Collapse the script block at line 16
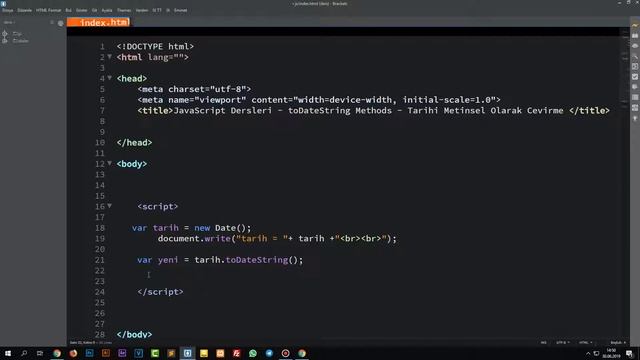Image resolution: width=640 pixels, height=360 pixels. (109, 206)
